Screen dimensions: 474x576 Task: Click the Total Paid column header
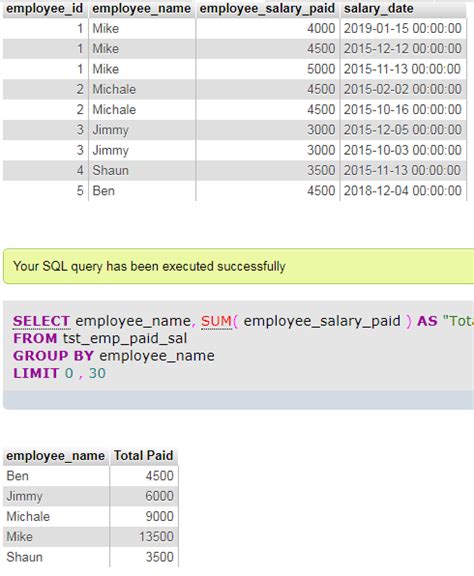[144, 456]
